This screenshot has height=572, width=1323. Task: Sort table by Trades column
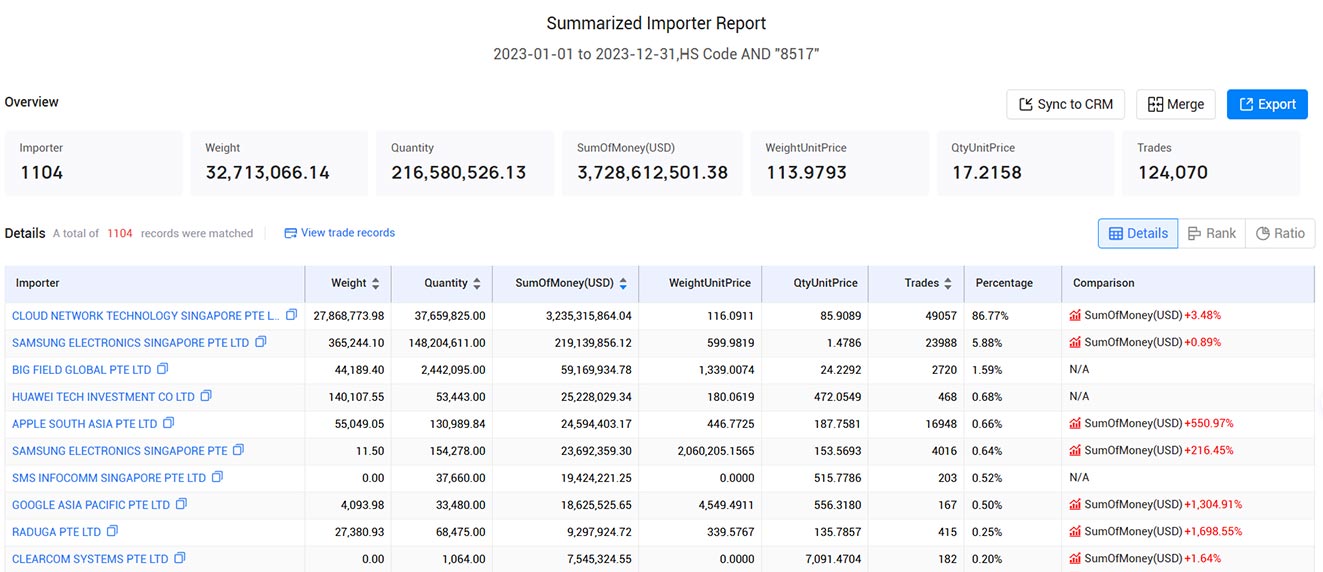coord(947,283)
